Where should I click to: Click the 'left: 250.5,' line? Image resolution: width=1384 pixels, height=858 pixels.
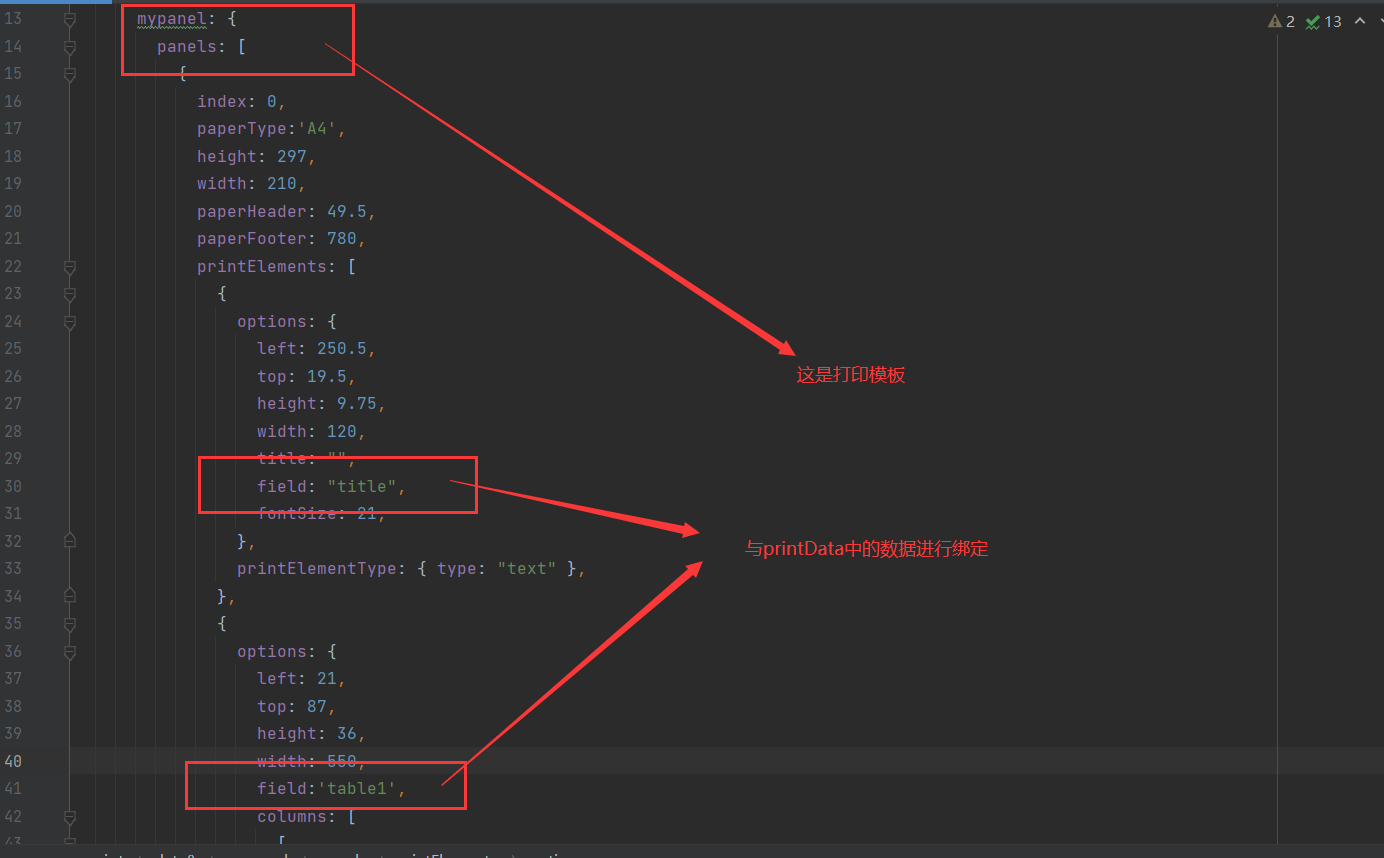click(316, 348)
